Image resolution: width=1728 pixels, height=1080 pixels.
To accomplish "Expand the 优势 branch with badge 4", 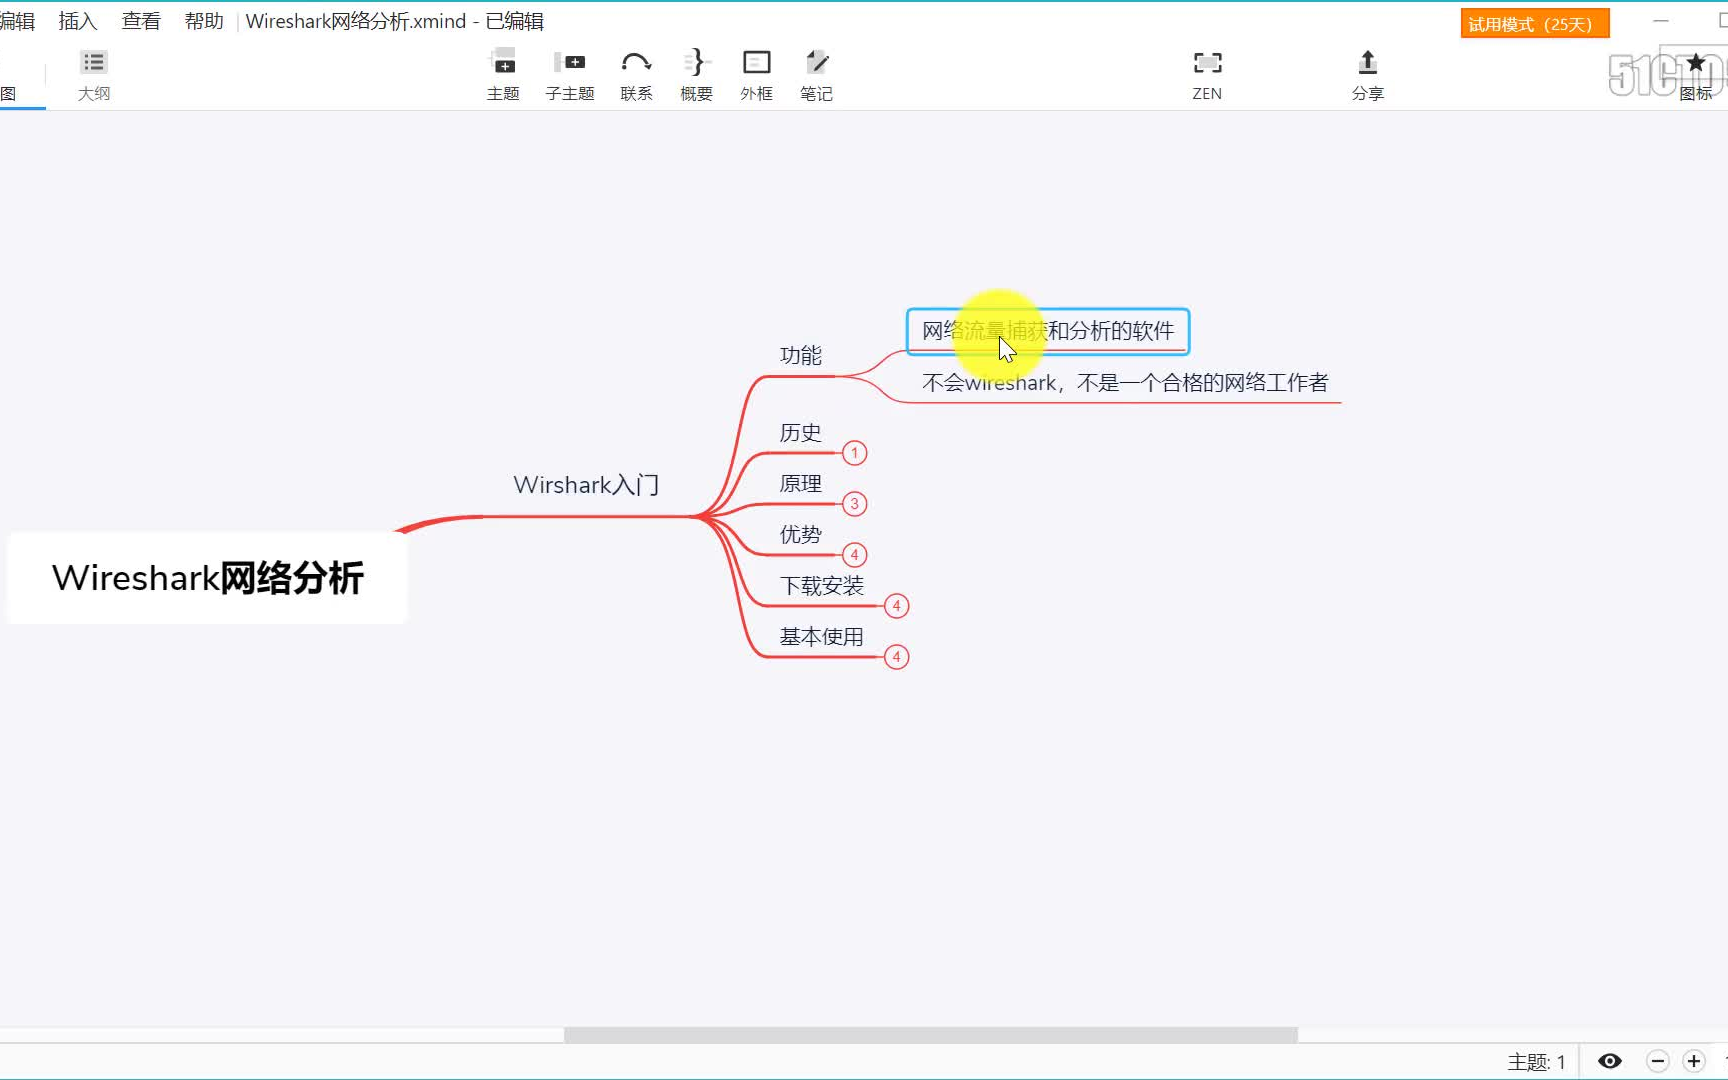I will tap(854, 555).
